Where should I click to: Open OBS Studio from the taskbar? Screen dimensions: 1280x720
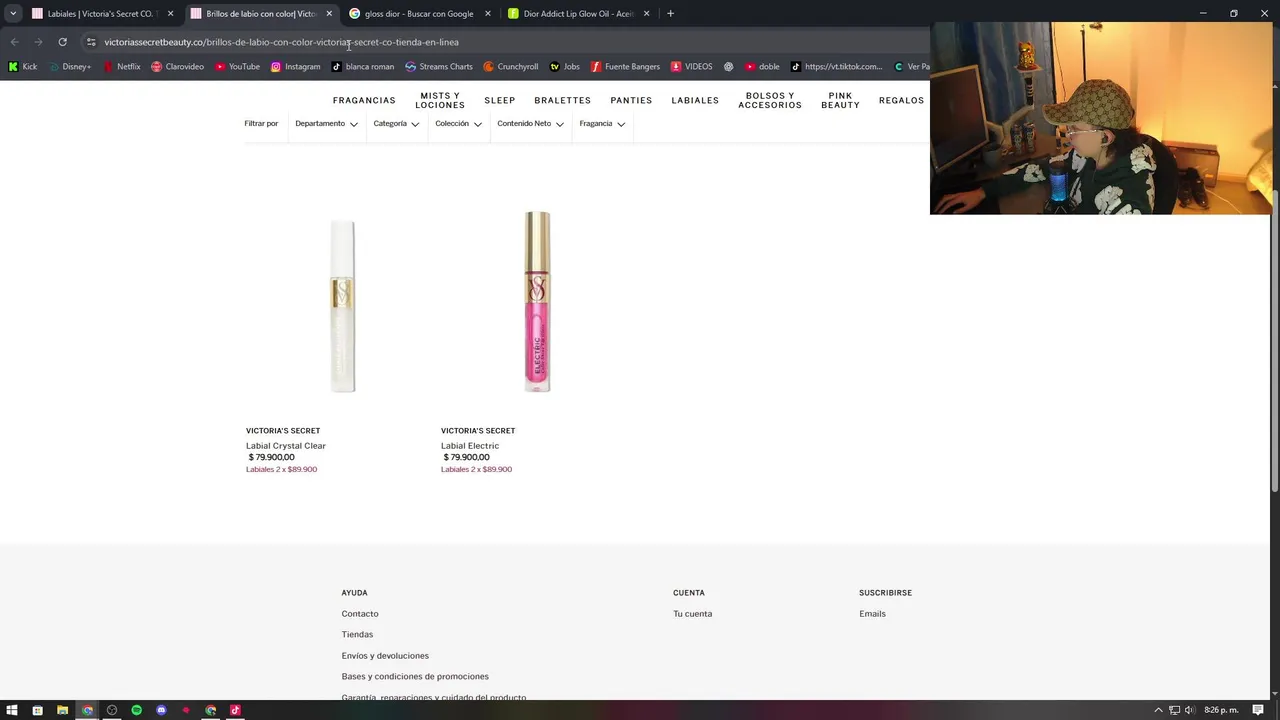(x=112, y=710)
